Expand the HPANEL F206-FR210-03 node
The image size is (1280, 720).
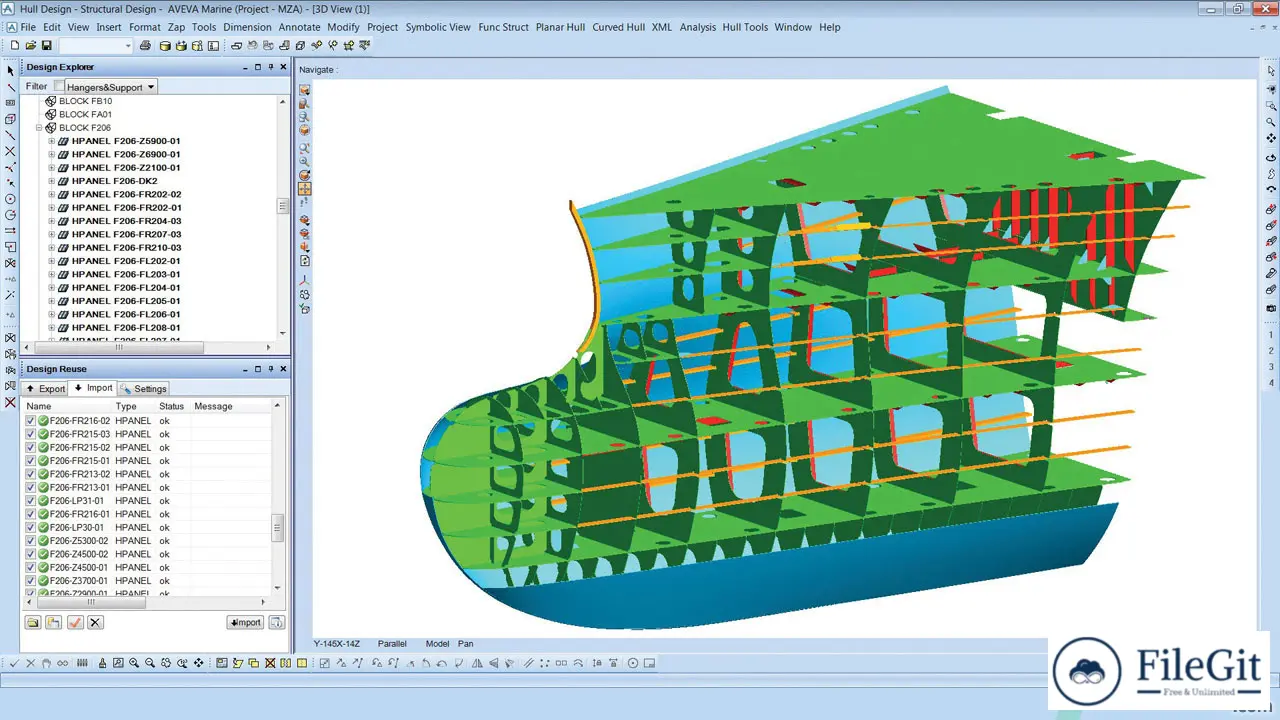[52, 247]
